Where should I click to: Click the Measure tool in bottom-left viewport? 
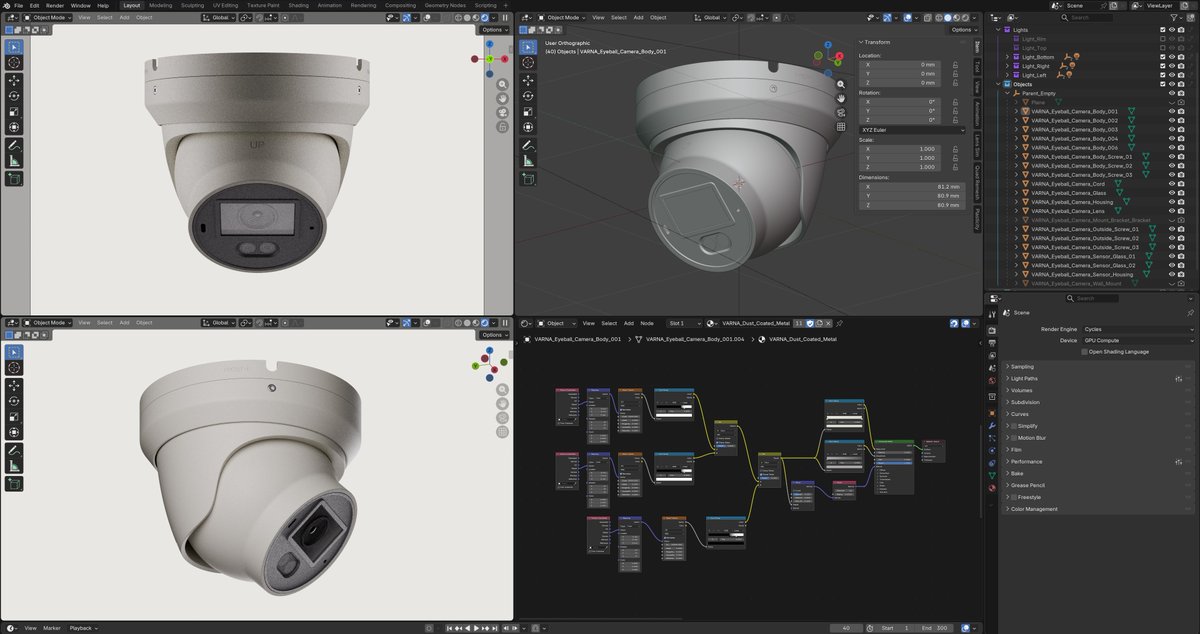pos(14,466)
